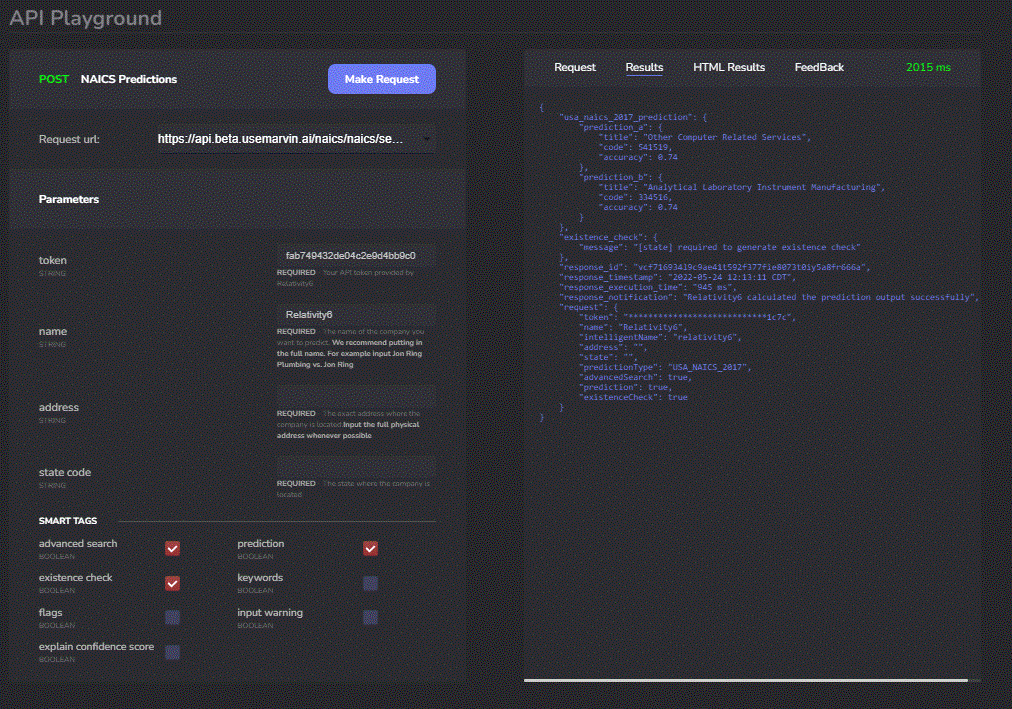This screenshot has height=709, width=1012.
Task: Click the response_timestamp line
Action: pos(678,277)
